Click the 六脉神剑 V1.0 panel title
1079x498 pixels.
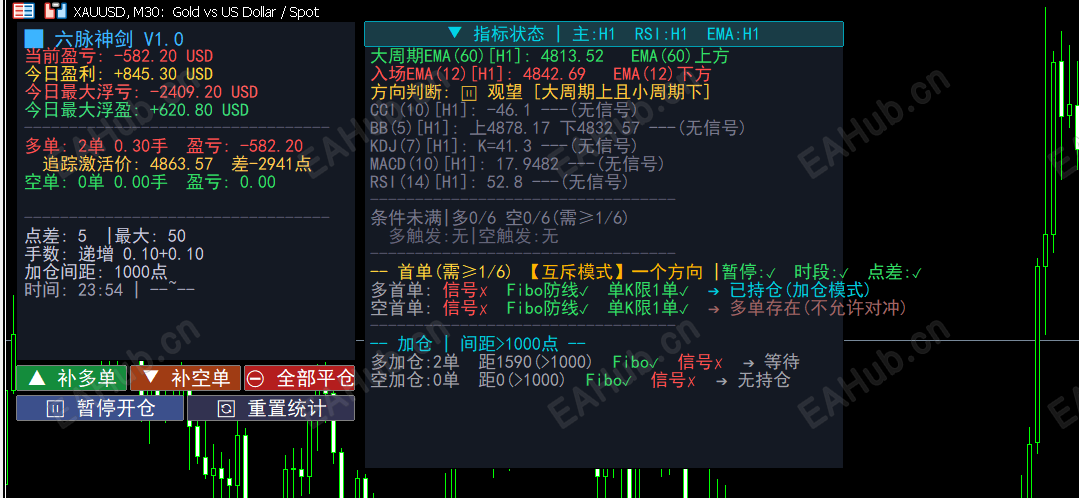(x=105, y=39)
